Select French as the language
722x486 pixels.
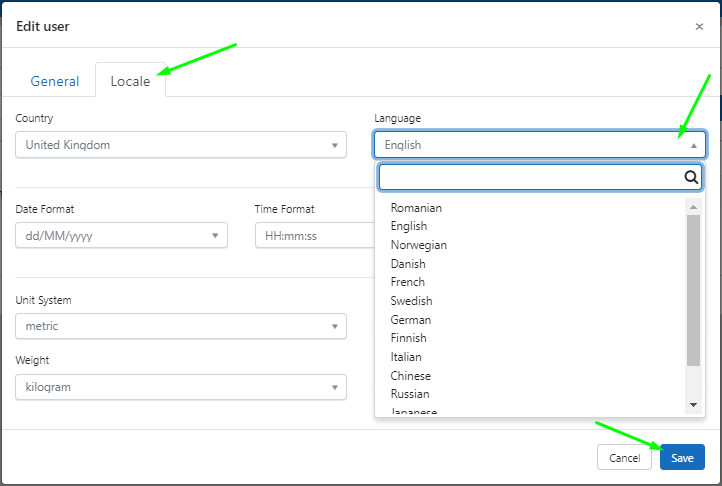coord(408,282)
